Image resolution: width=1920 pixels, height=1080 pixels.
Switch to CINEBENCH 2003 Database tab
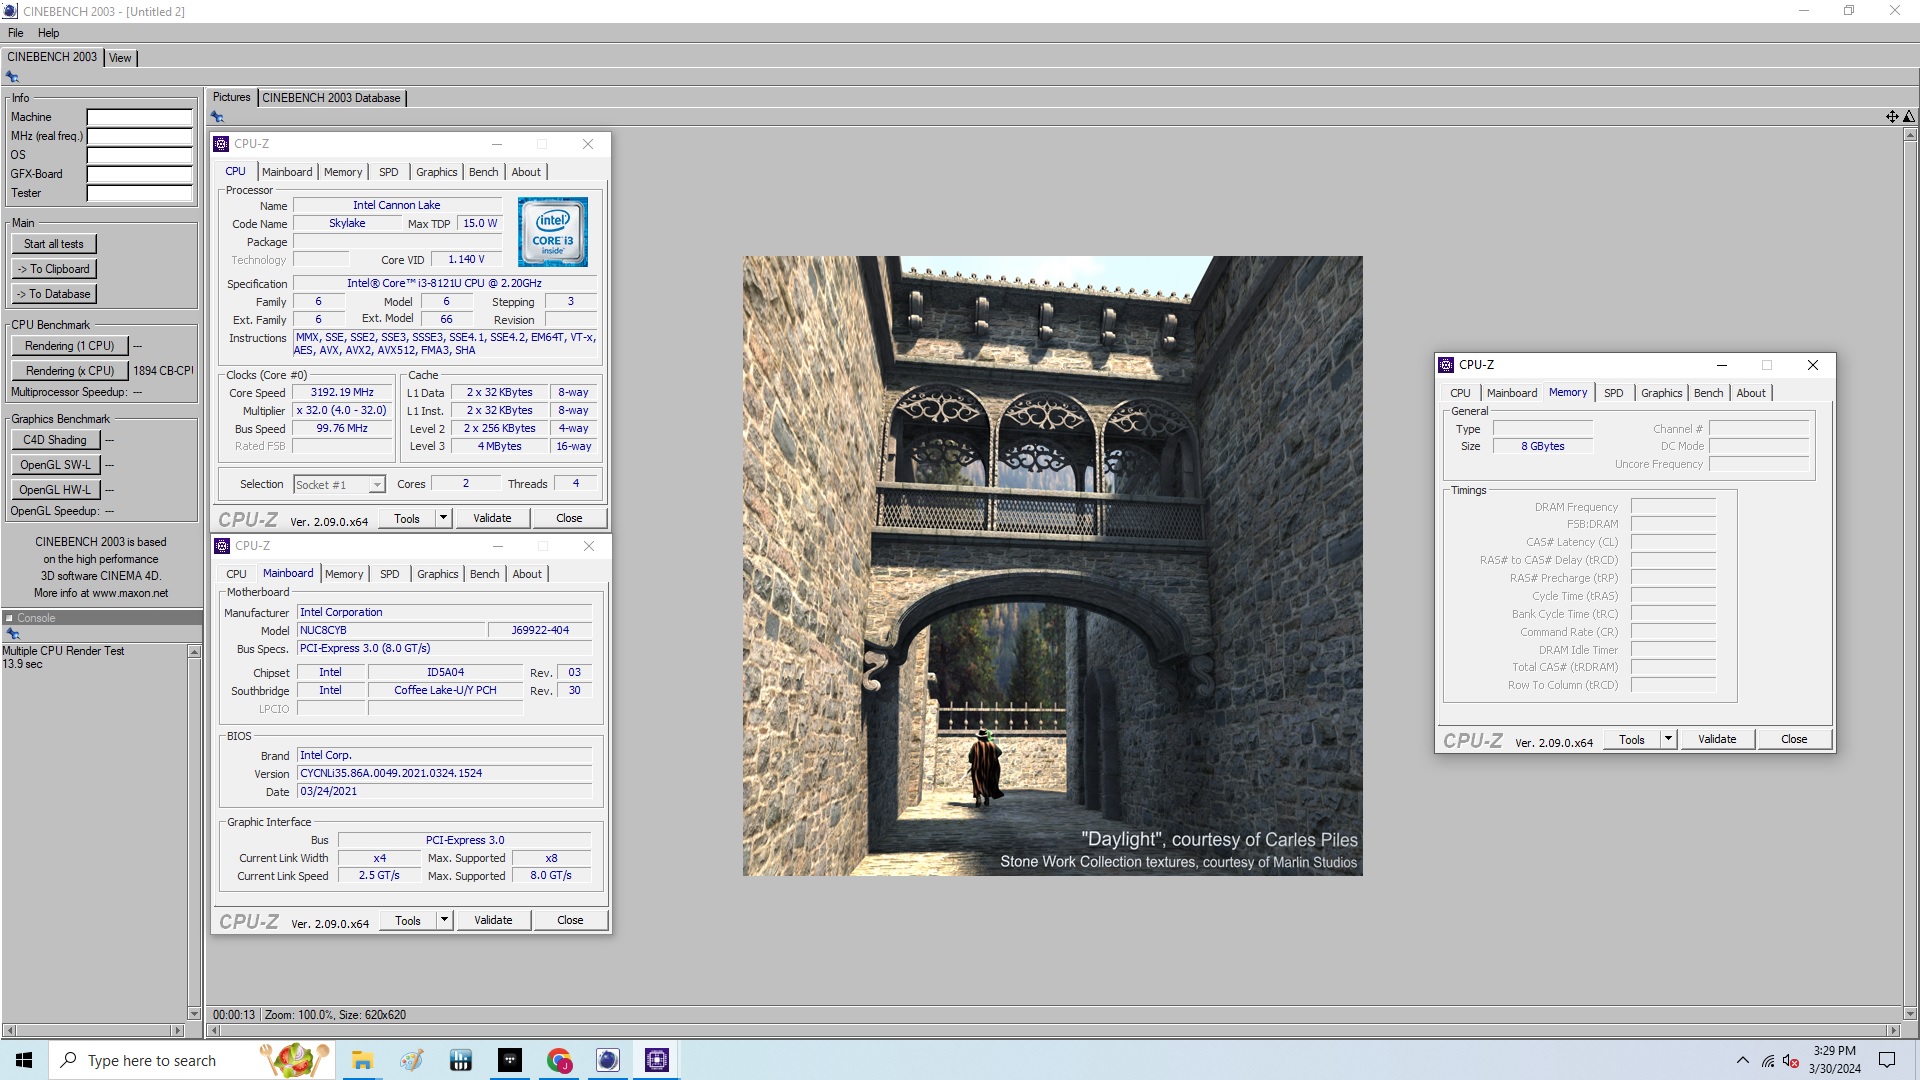tap(331, 98)
